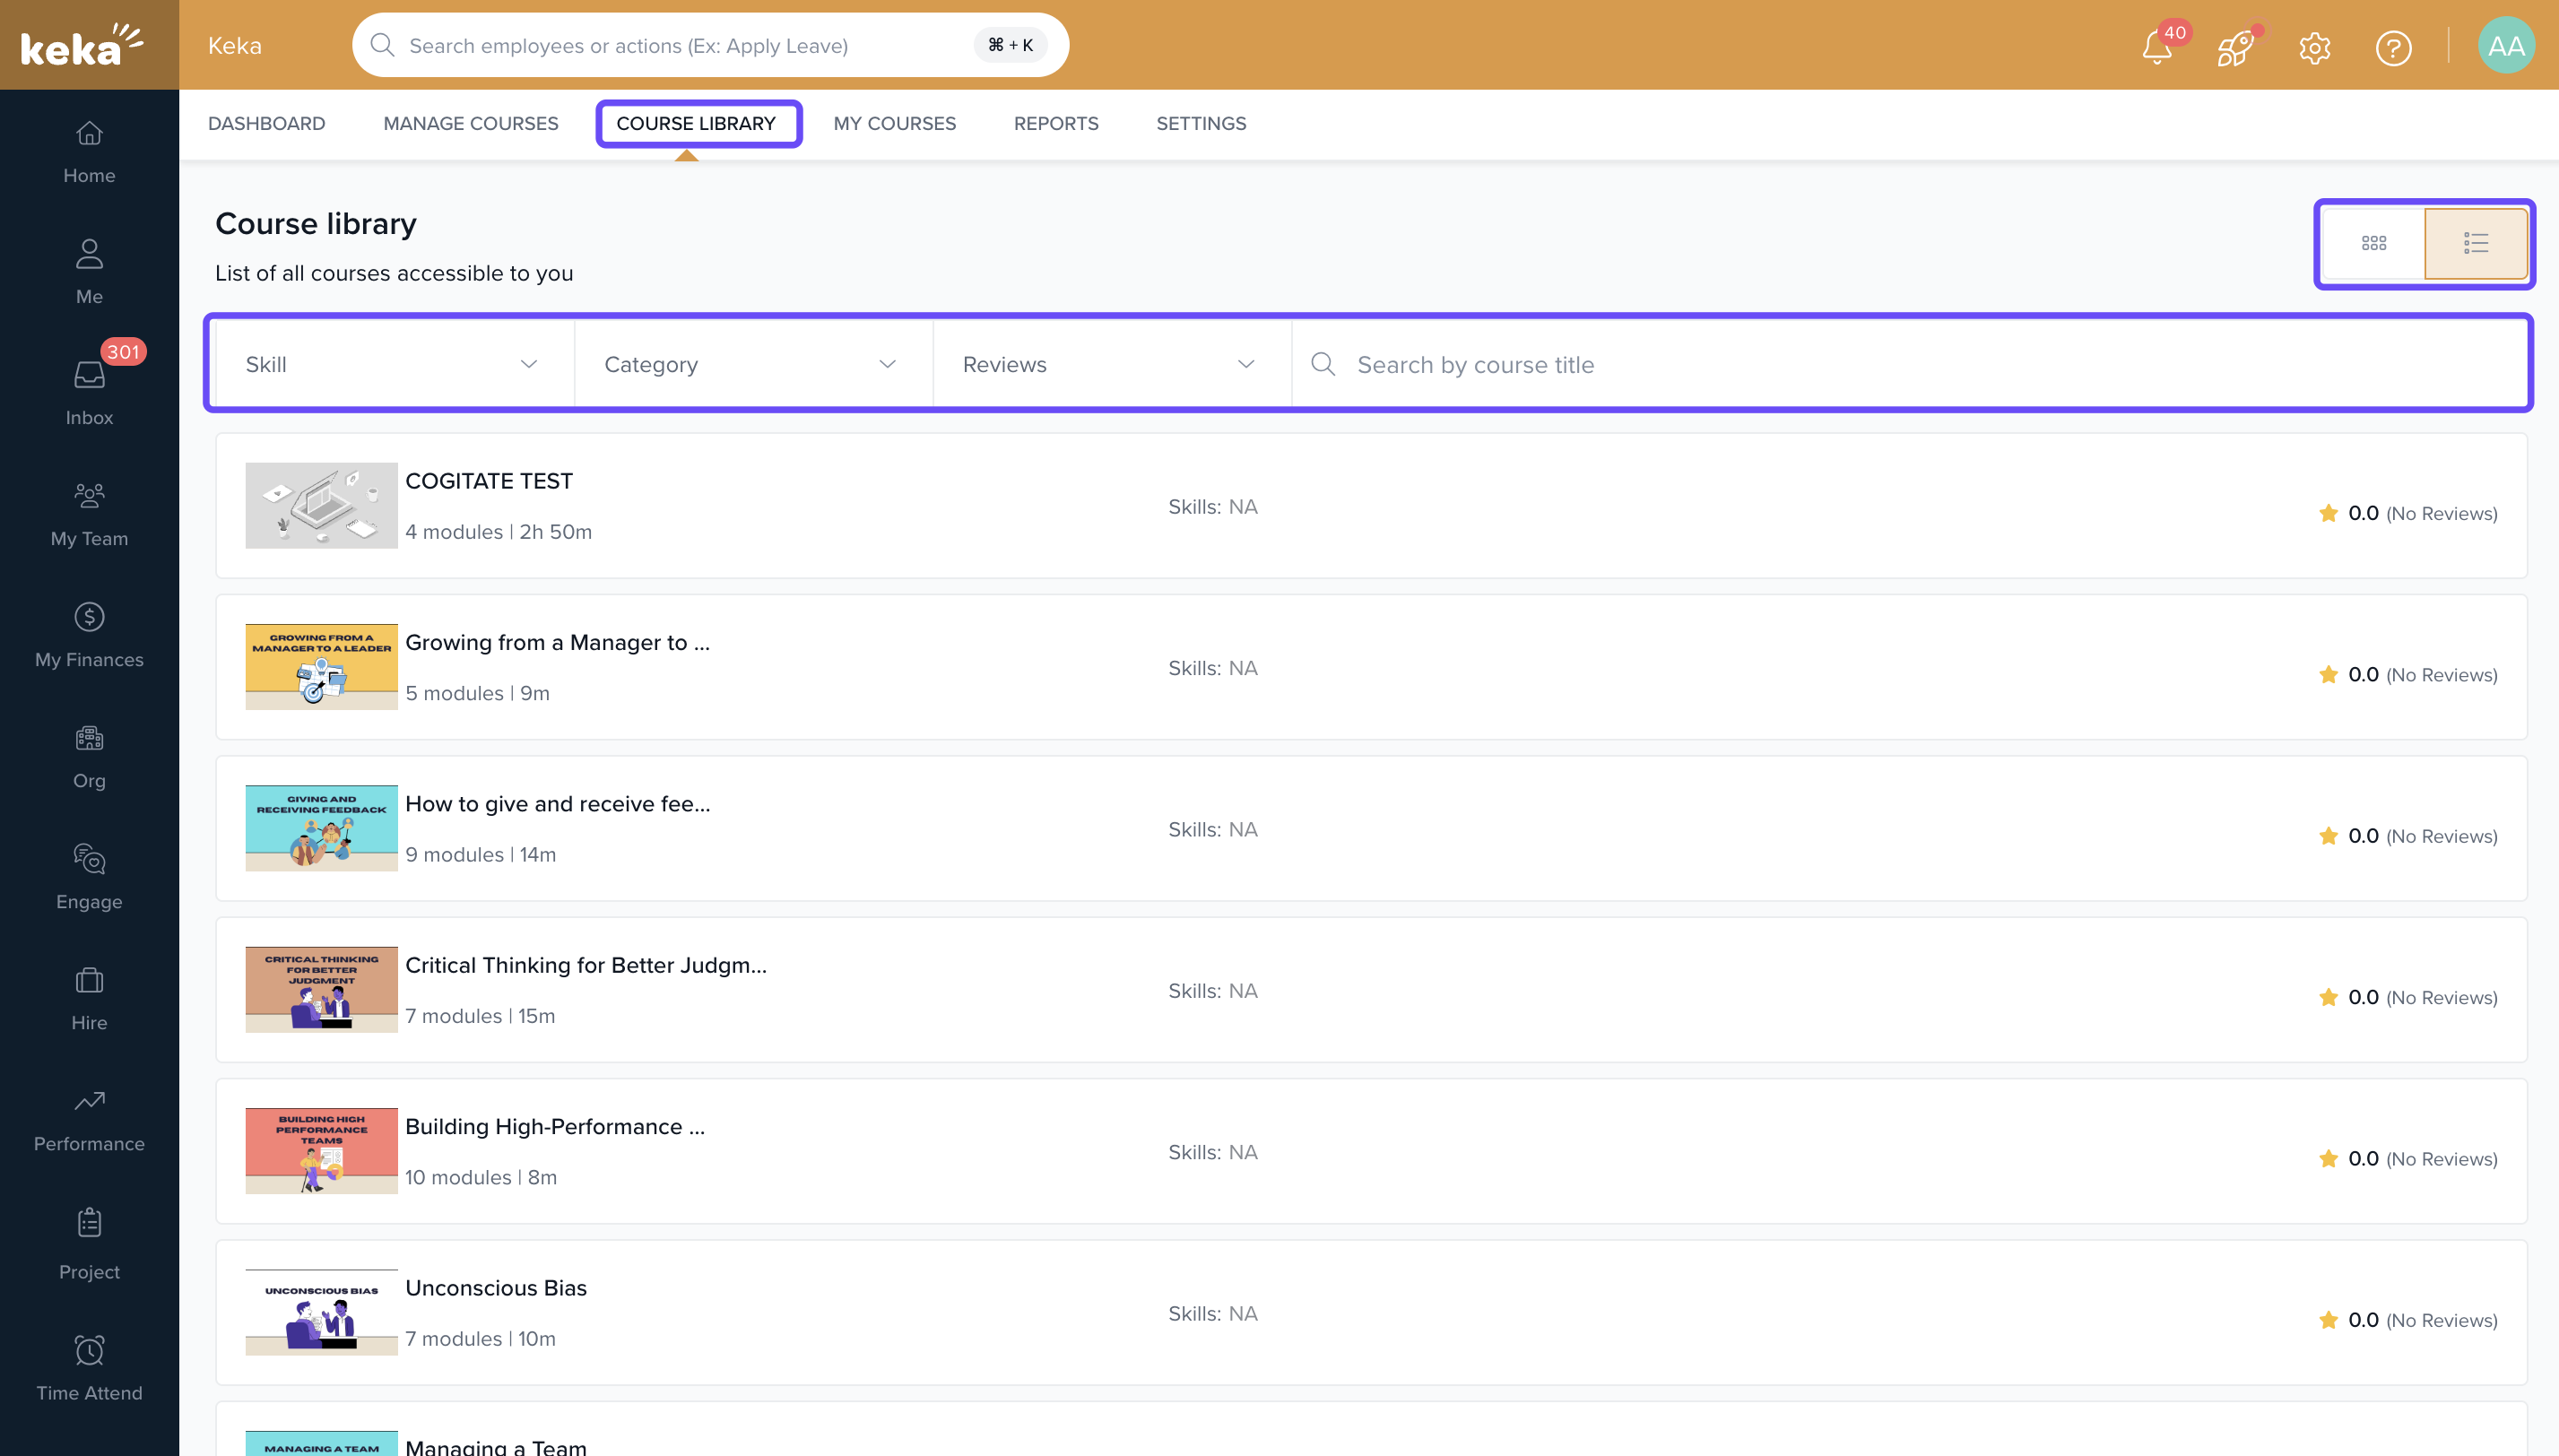Switch to the Reports tab
Image resolution: width=2559 pixels, height=1456 pixels.
tap(1056, 123)
